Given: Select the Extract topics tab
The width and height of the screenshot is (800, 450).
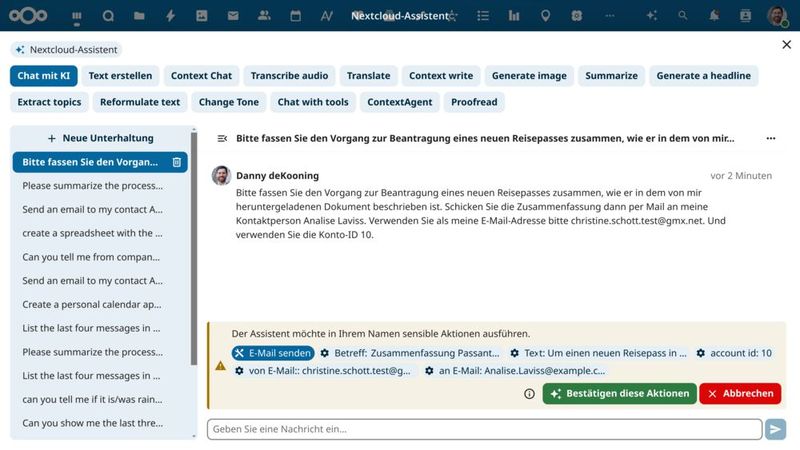Looking at the screenshot, I should click(x=49, y=102).
